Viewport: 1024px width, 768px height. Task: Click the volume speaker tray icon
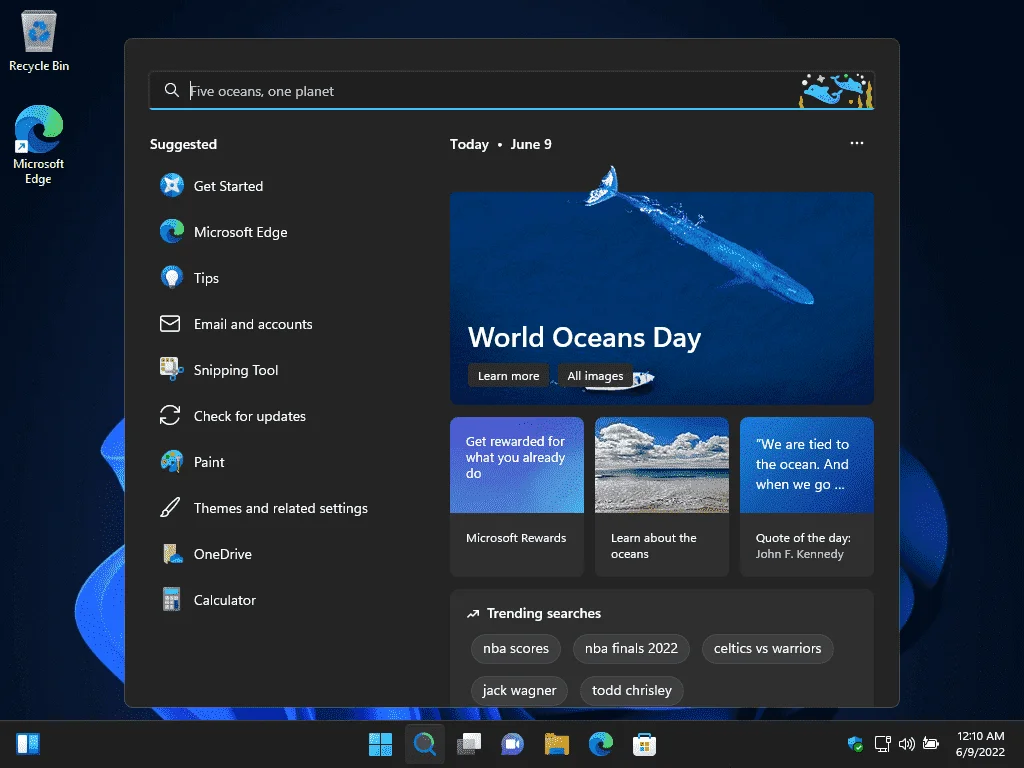point(906,744)
